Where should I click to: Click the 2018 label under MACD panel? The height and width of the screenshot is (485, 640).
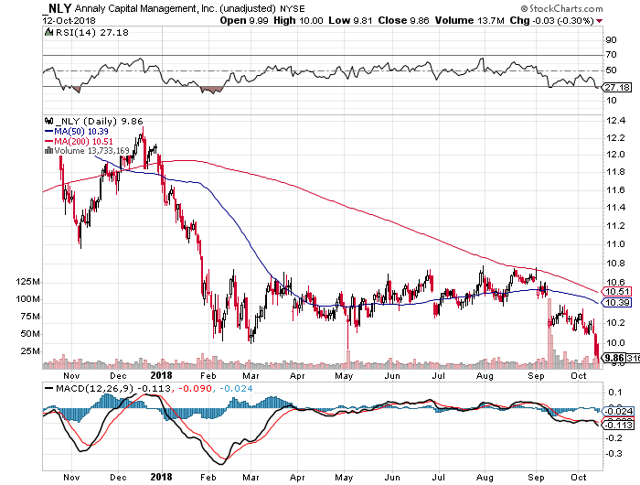point(161,477)
